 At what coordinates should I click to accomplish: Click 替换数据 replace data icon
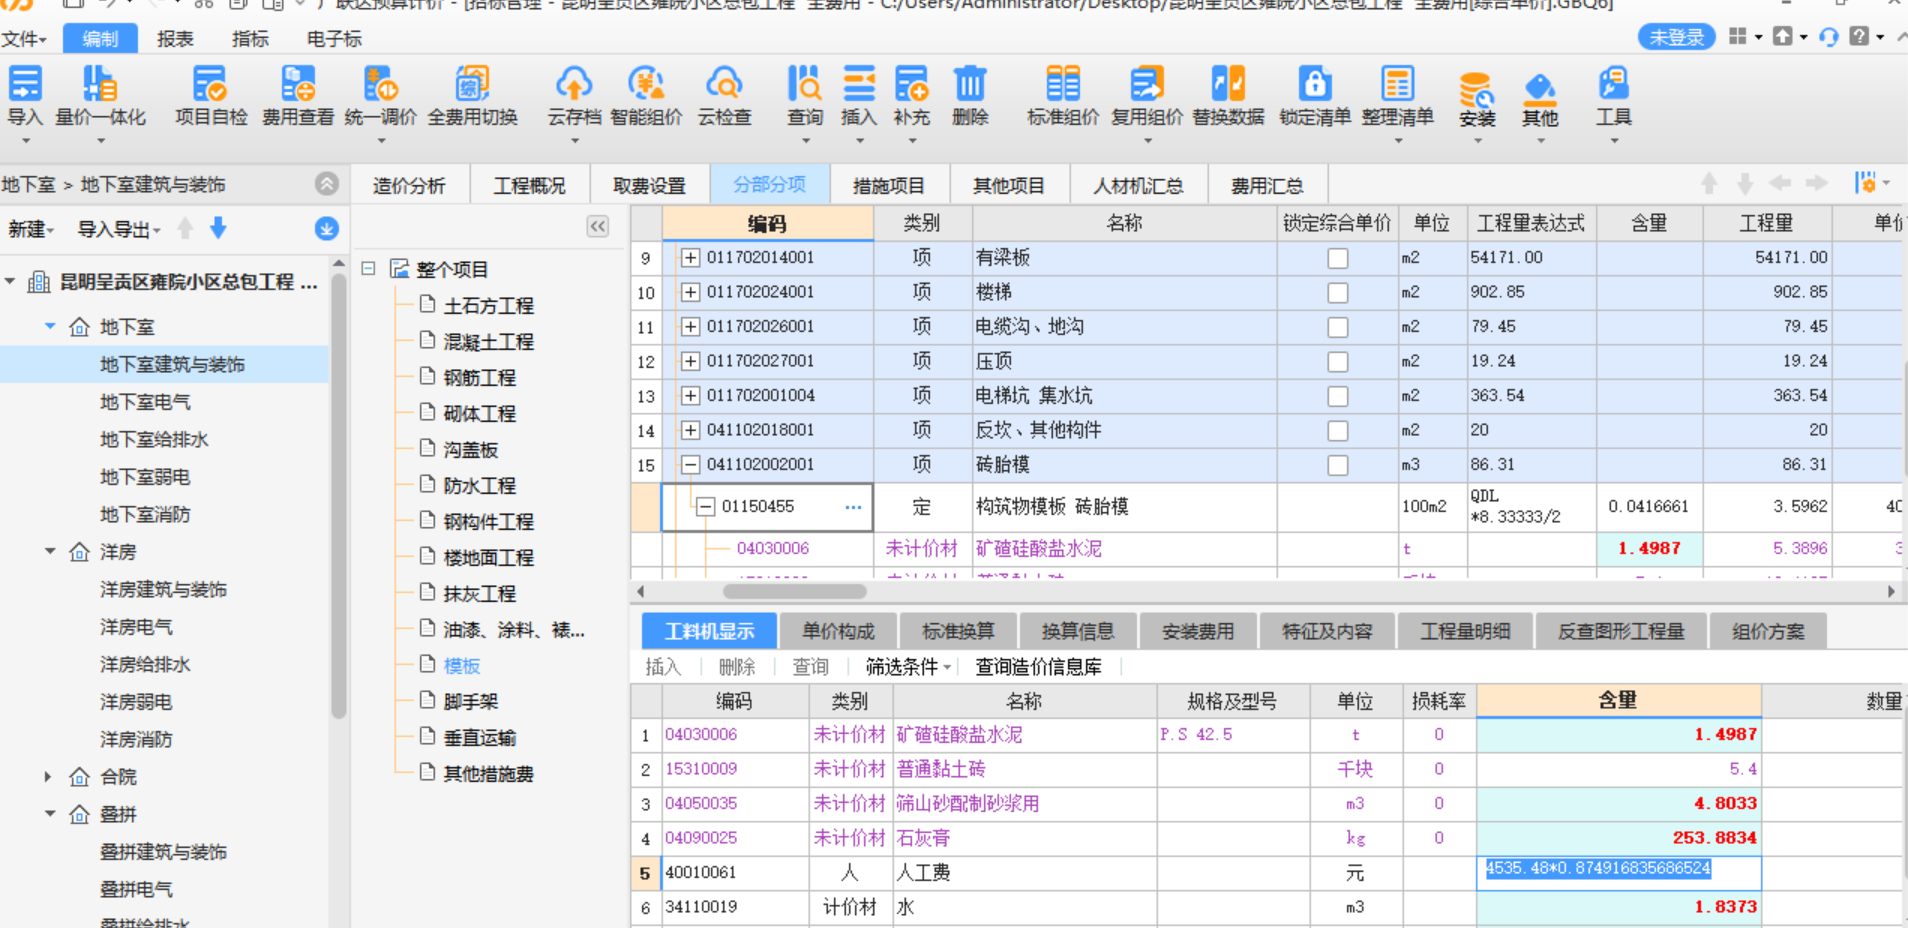pyautogui.click(x=1228, y=84)
